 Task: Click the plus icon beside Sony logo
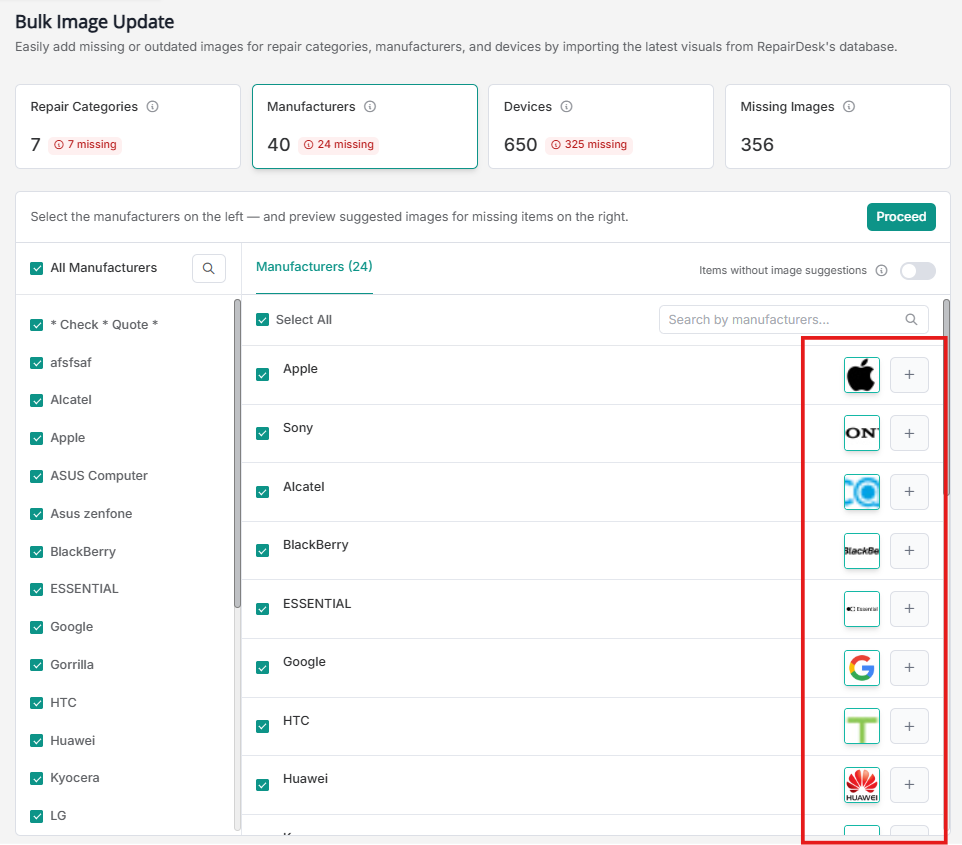coord(909,434)
